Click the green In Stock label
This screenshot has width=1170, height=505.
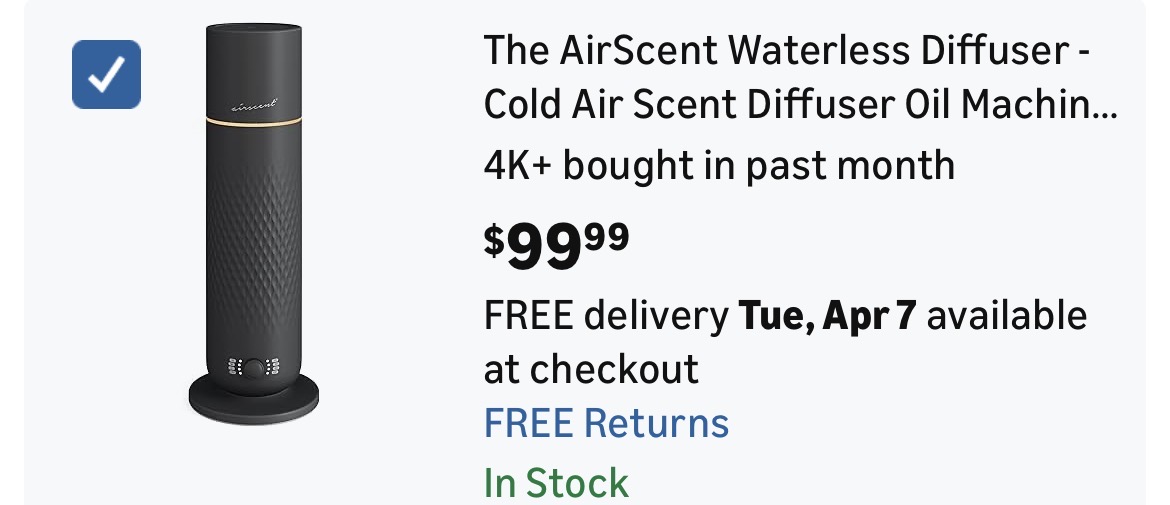coord(556,483)
